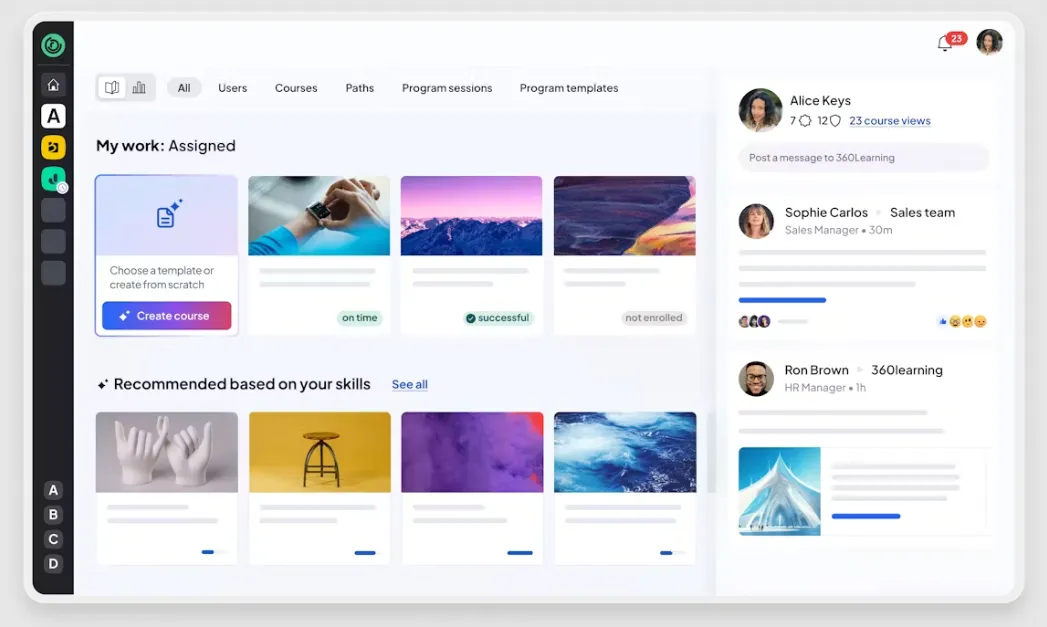Image resolution: width=1047 pixels, height=627 pixels.
Task: Click the 360Learning logo in the sidebar
Action: [x=53, y=45]
